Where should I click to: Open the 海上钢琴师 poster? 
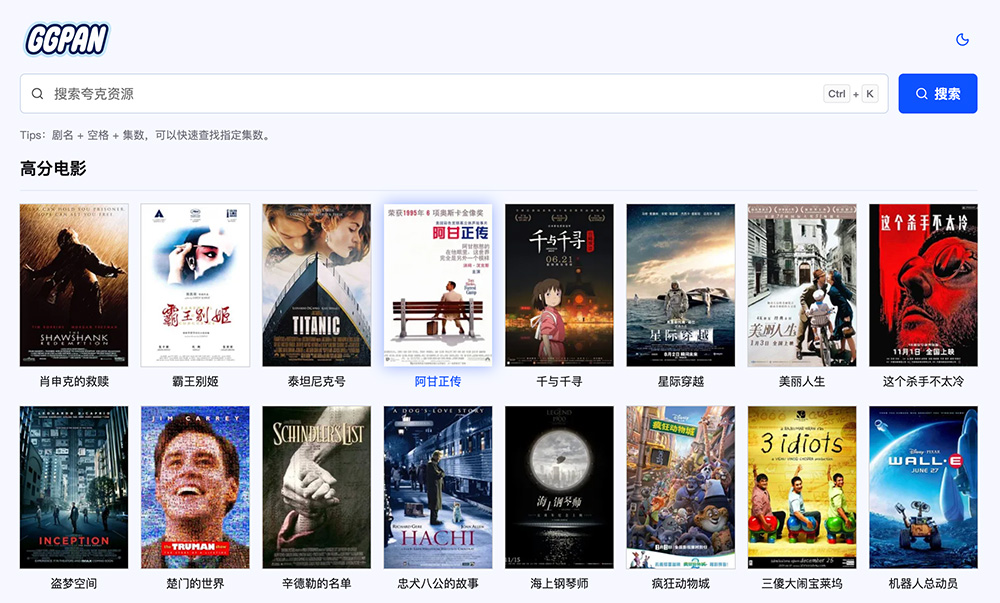click(x=559, y=487)
